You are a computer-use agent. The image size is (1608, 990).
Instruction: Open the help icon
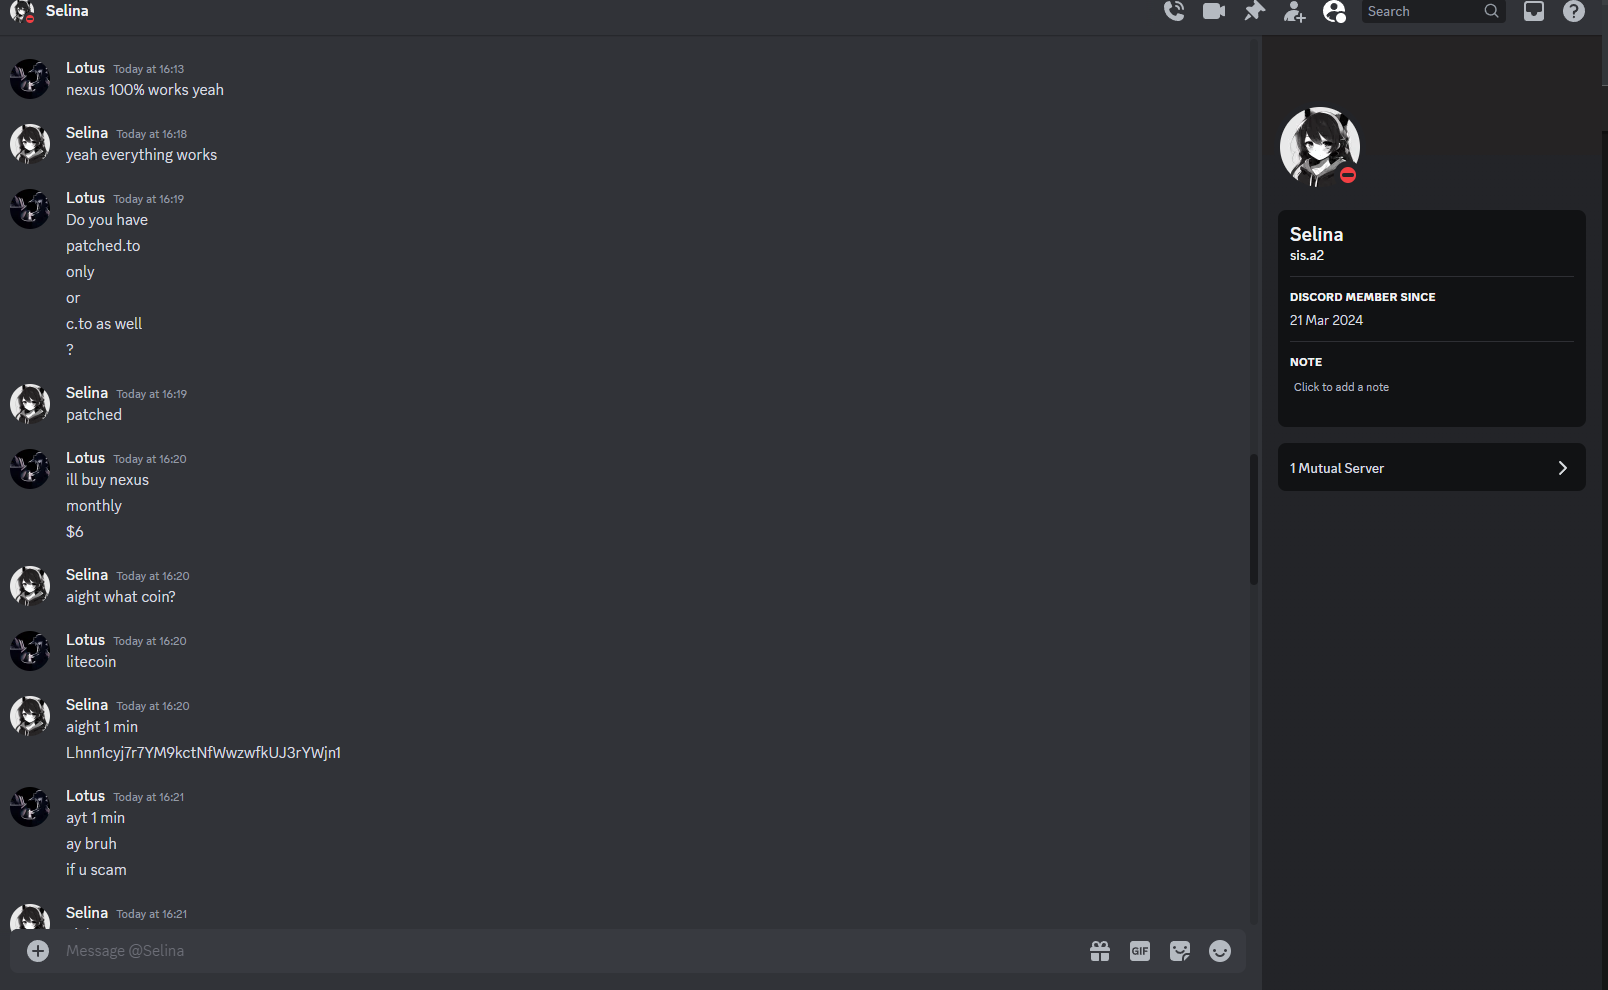[x=1574, y=11]
